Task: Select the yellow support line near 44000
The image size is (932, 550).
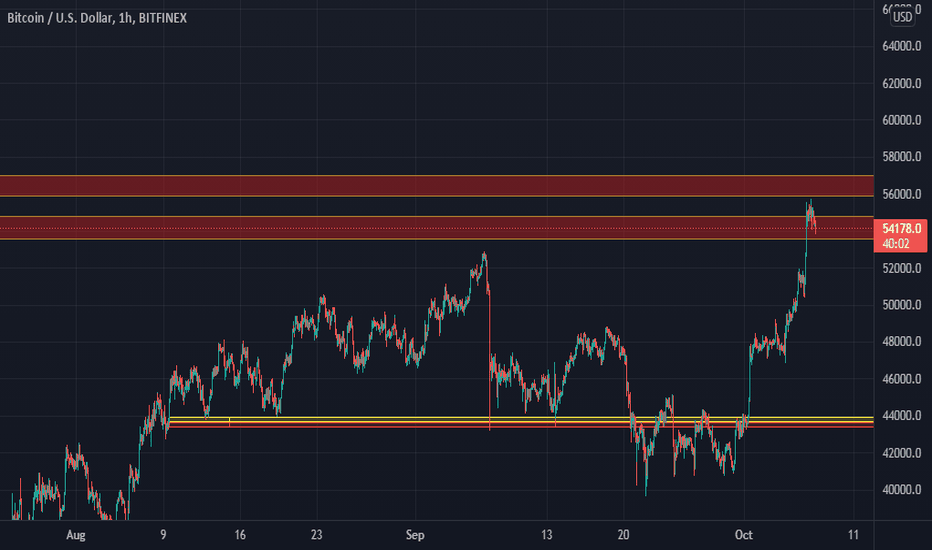Action: [521, 420]
